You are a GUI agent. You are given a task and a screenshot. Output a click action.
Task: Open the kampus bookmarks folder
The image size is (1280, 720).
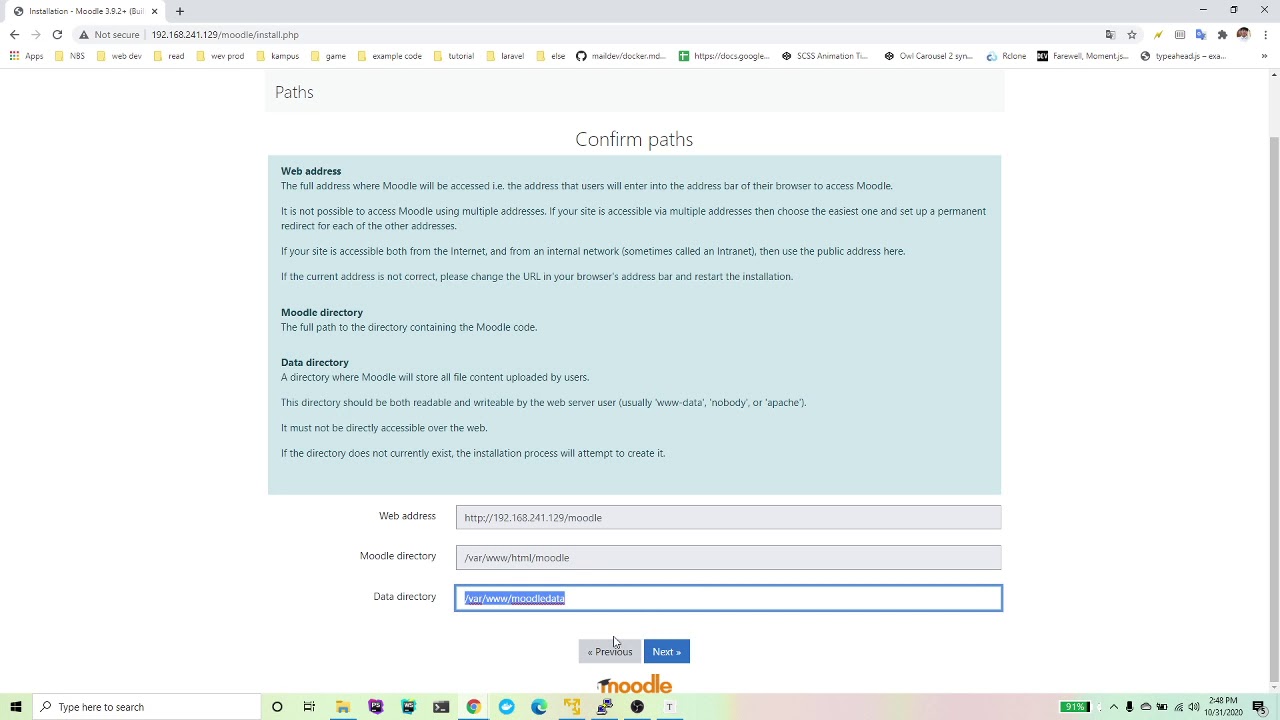point(277,56)
